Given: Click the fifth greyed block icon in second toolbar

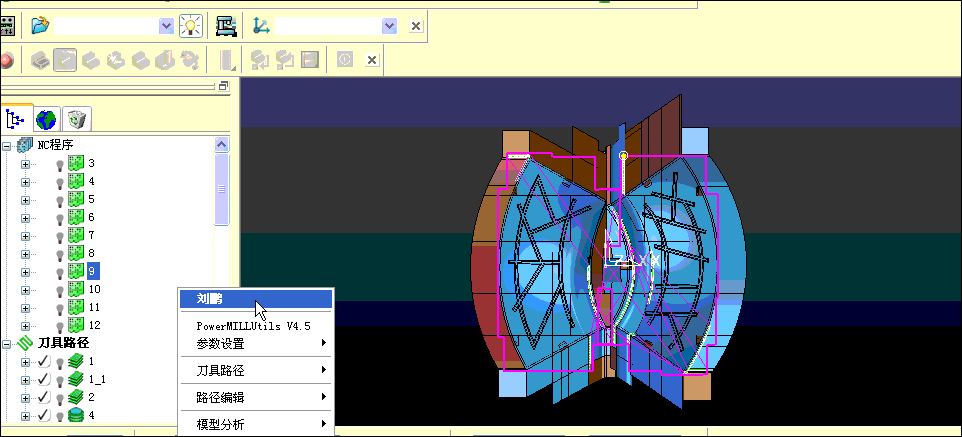Looking at the screenshot, I should (140, 60).
